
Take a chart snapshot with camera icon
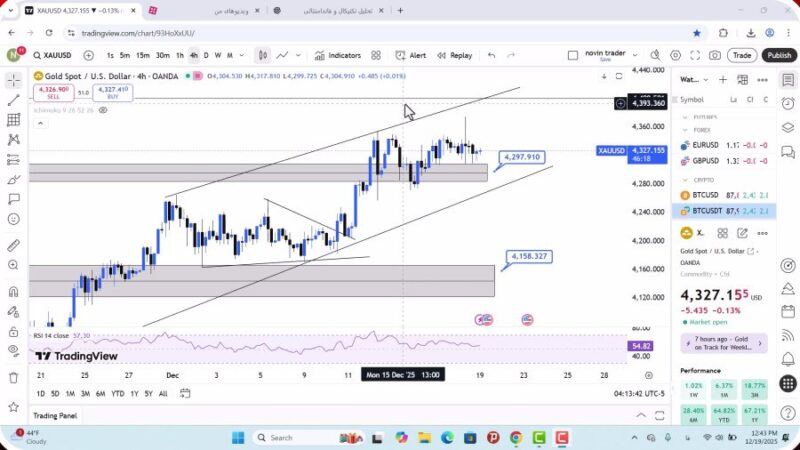pos(715,55)
